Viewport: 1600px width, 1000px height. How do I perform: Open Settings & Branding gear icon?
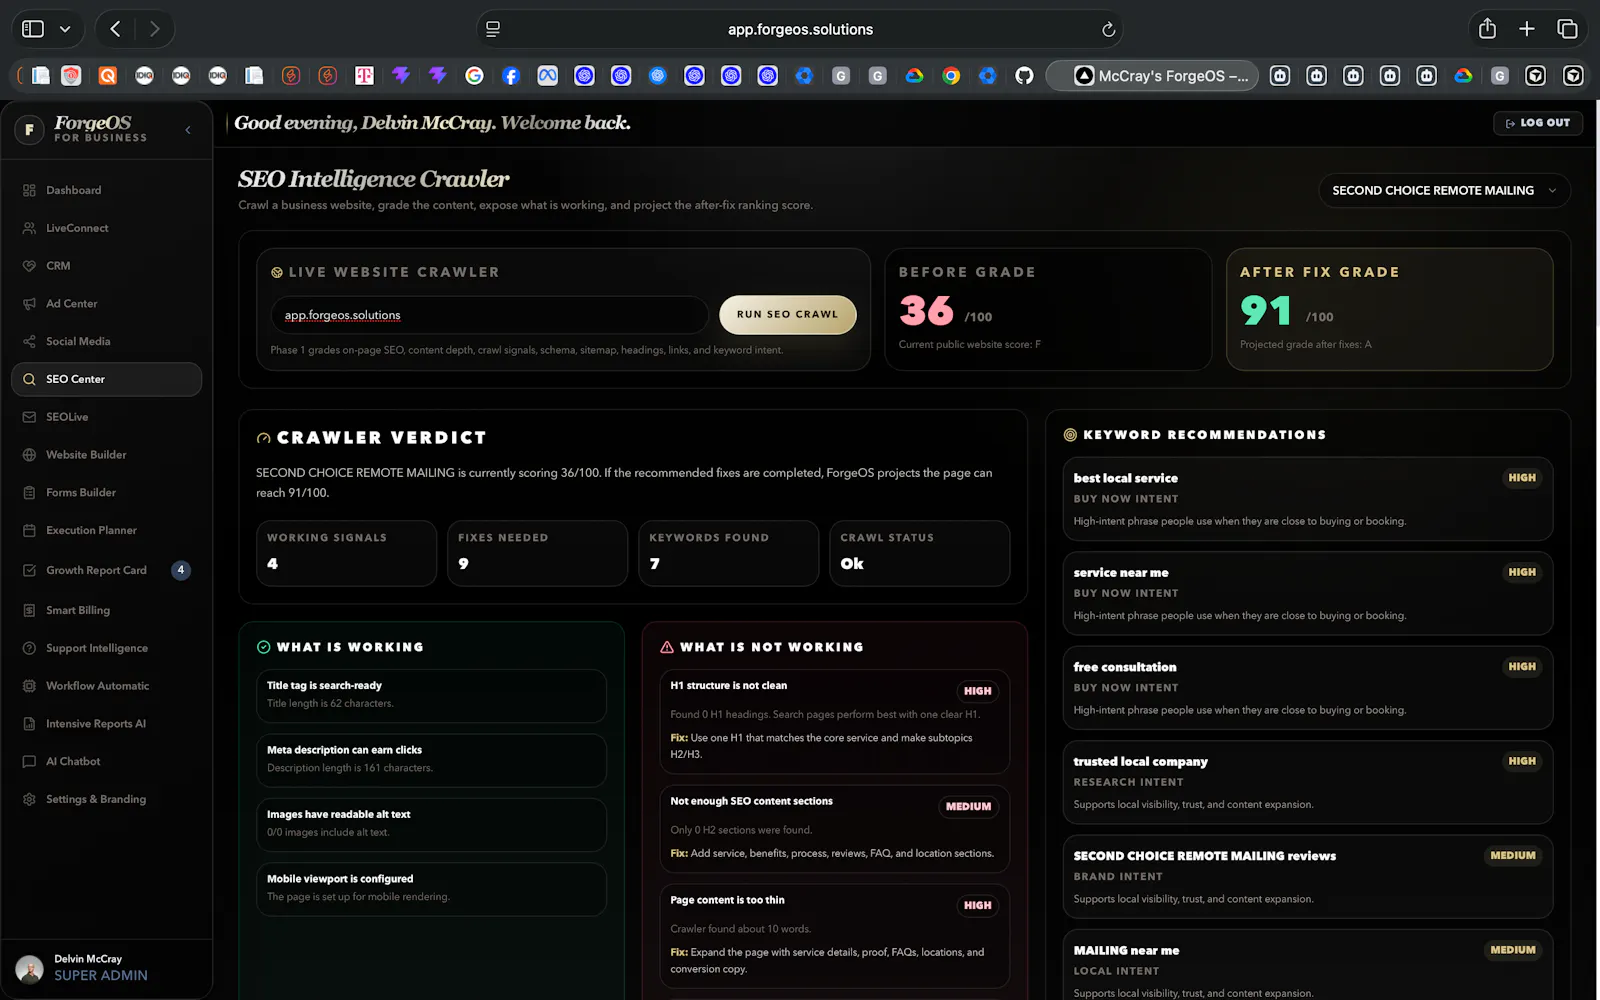click(x=29, y=799)
